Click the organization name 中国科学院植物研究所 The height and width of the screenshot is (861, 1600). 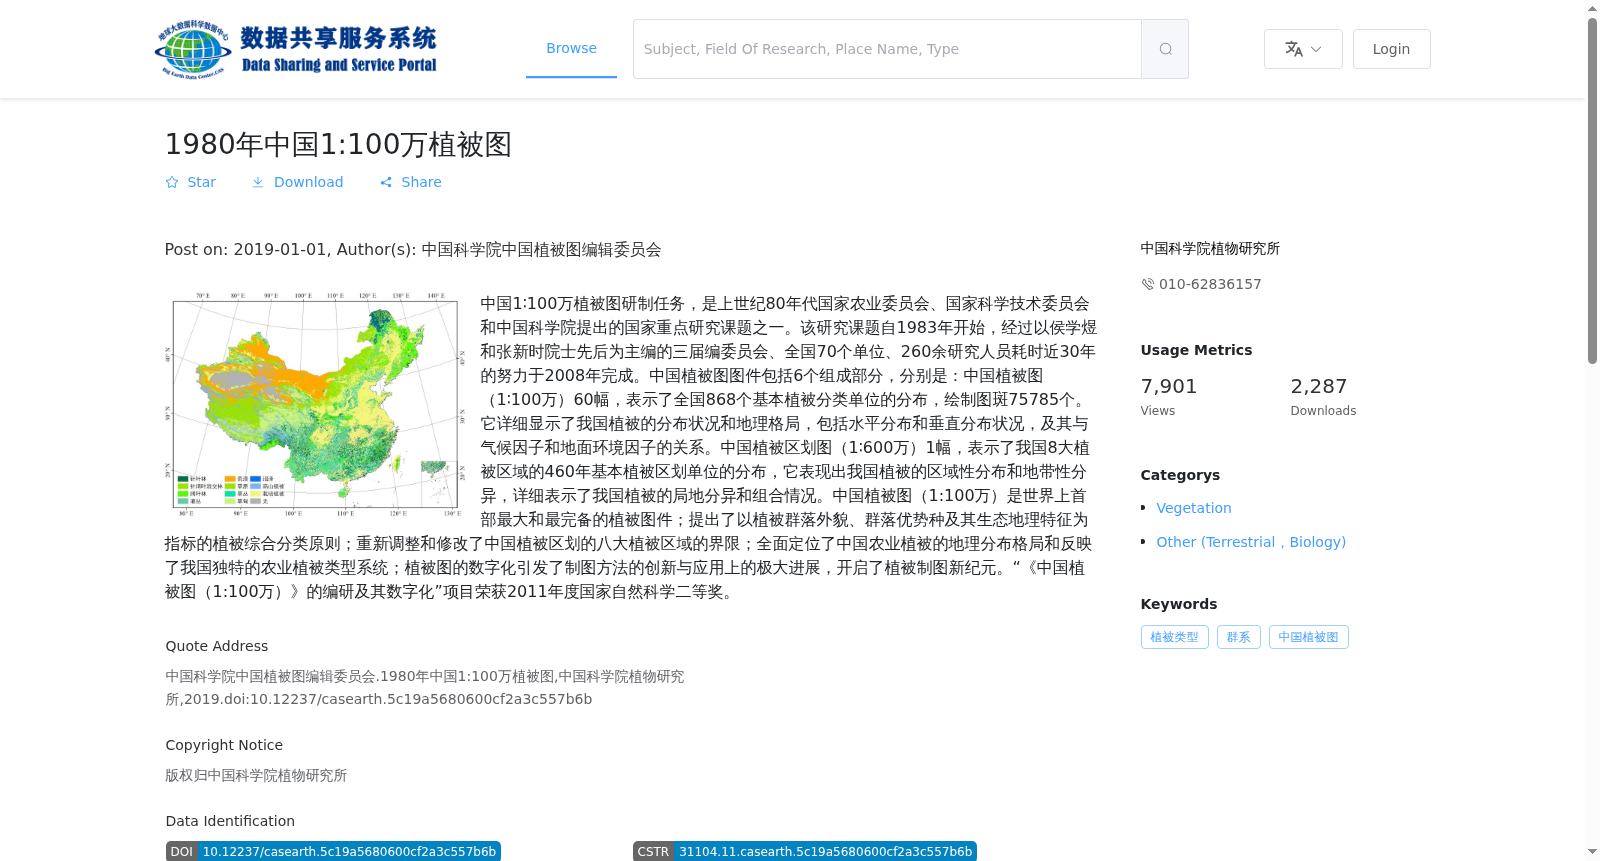(x=1210, y=248)
